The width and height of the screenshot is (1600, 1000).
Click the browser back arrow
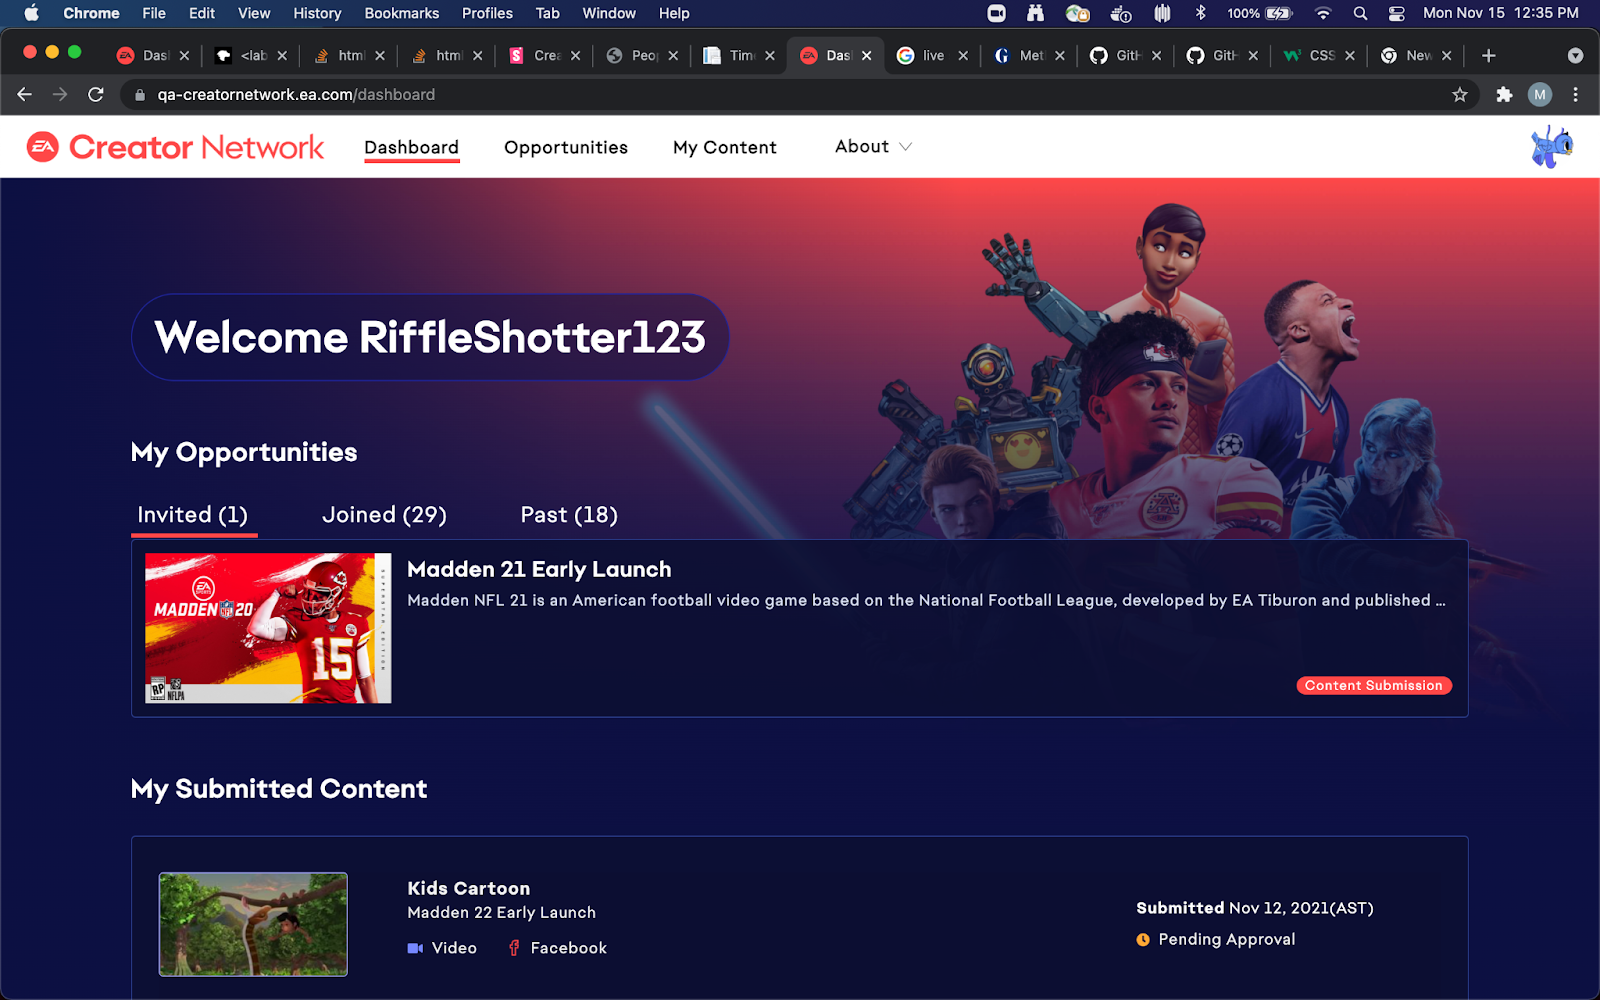tap(25, 94)
